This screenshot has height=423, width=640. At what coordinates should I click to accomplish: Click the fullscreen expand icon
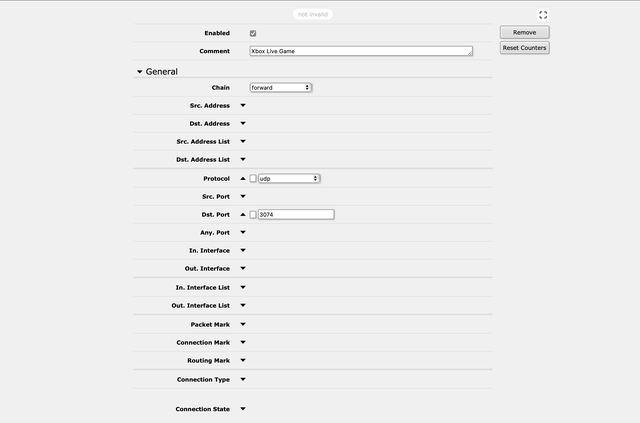543,15
